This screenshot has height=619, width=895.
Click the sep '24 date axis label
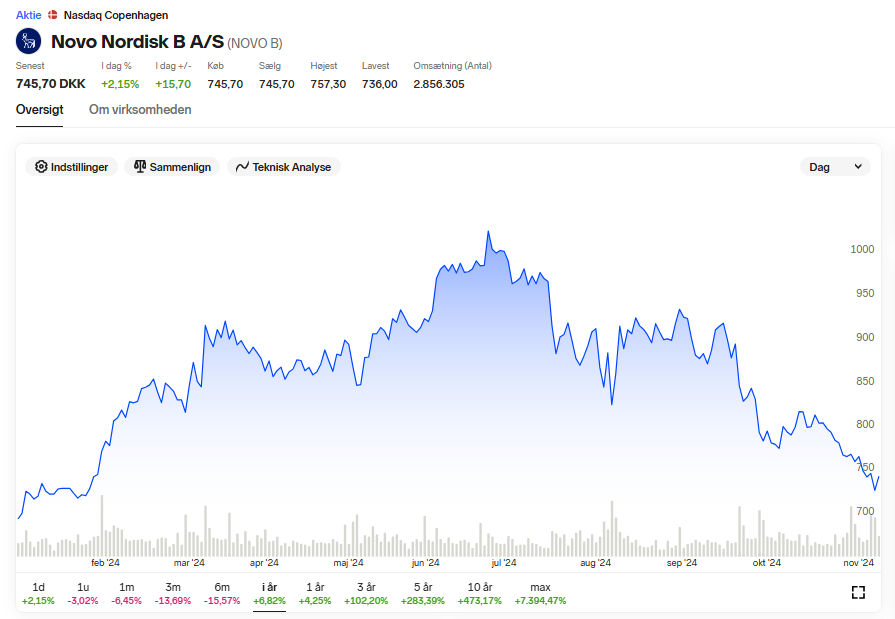click(x=682, y=563)
